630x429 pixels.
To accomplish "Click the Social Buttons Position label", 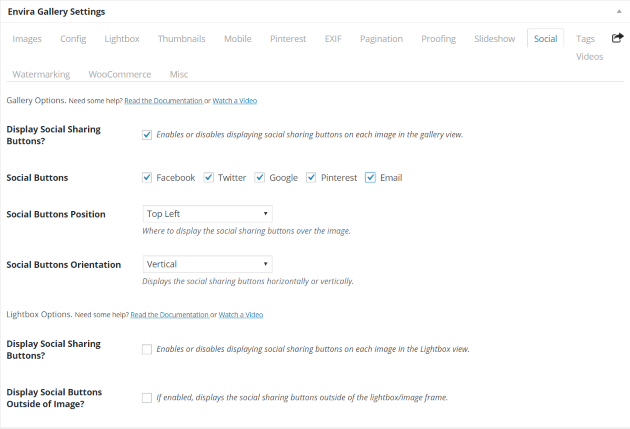I will tap(56, 214).
